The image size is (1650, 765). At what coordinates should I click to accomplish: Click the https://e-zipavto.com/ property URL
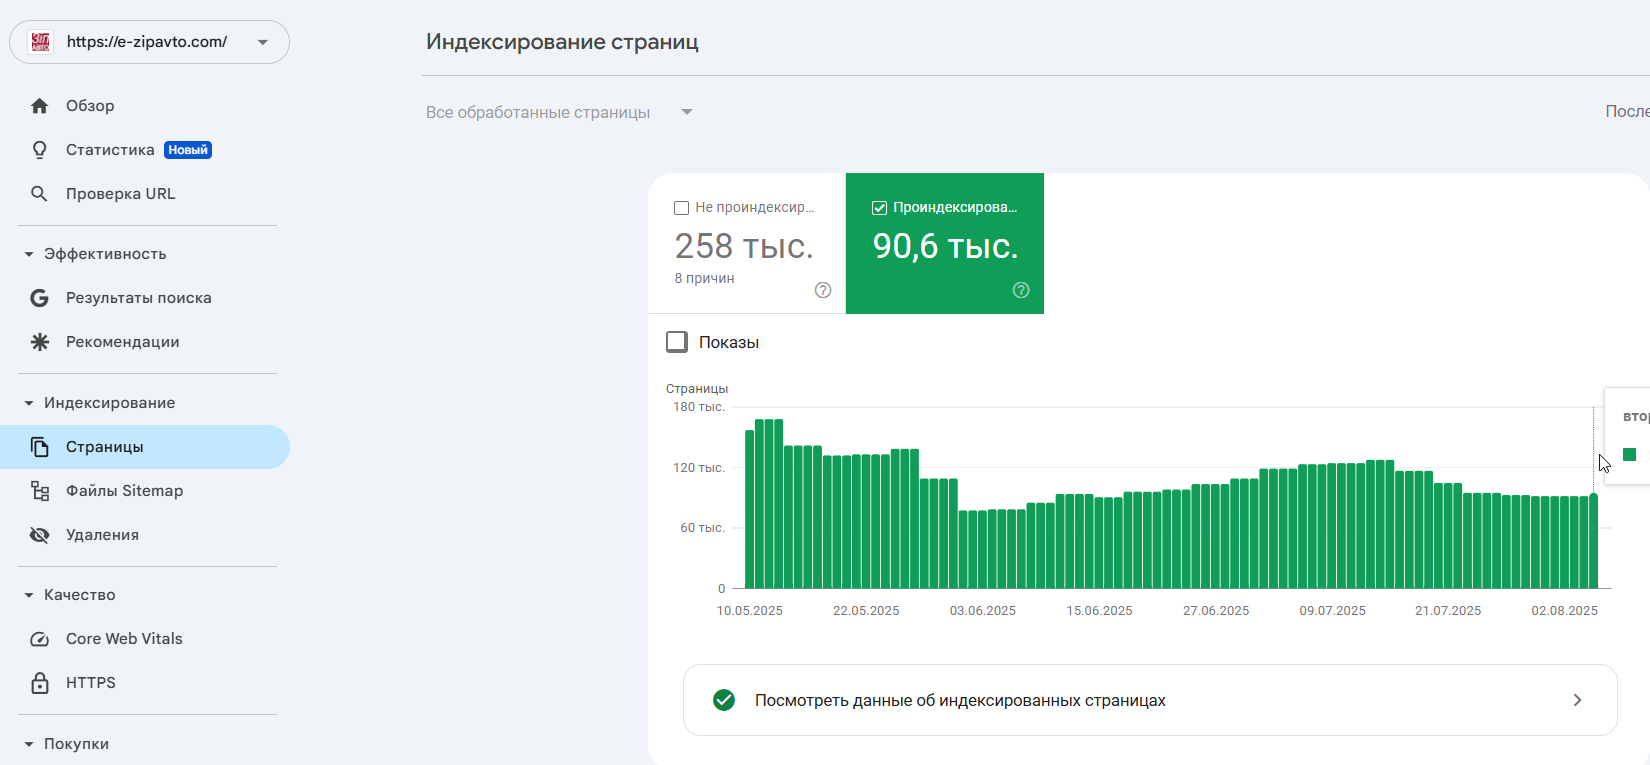pyautogui.click(x=147, y=42)
